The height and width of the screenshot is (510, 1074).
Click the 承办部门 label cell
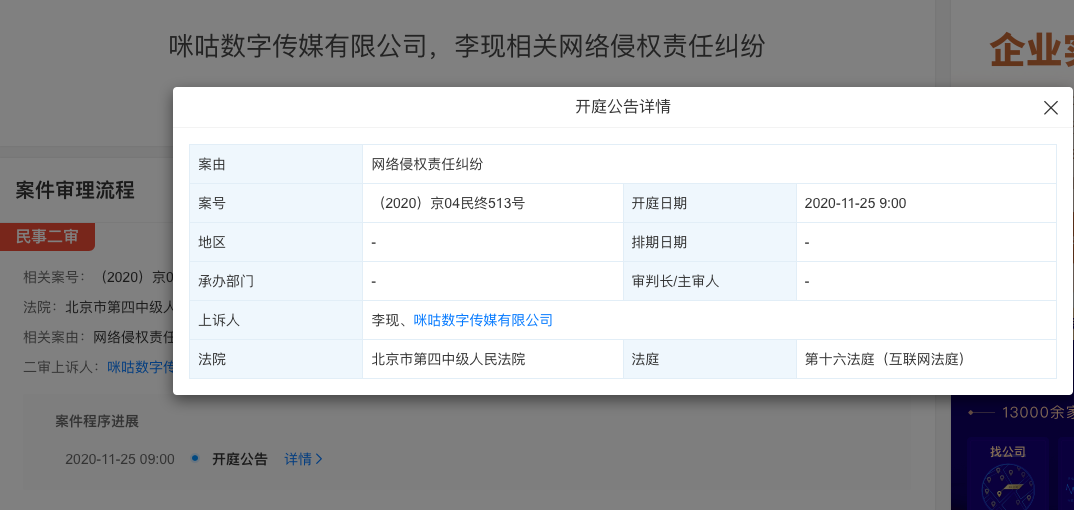276,281
